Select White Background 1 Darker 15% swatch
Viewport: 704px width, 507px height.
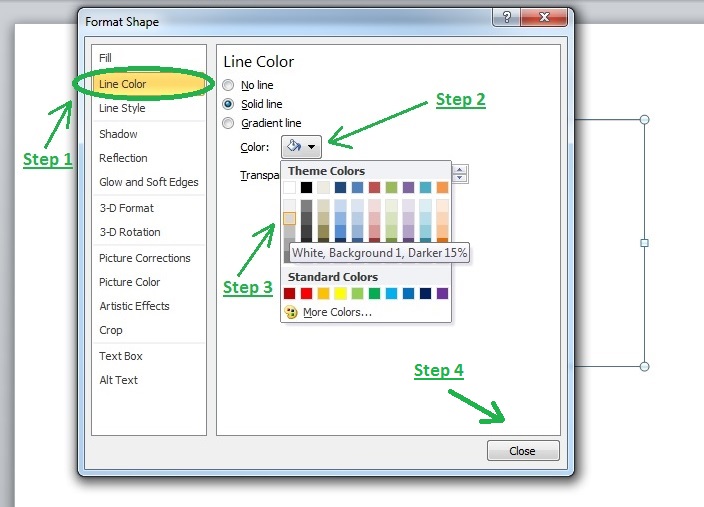click(x=290, y=219)
